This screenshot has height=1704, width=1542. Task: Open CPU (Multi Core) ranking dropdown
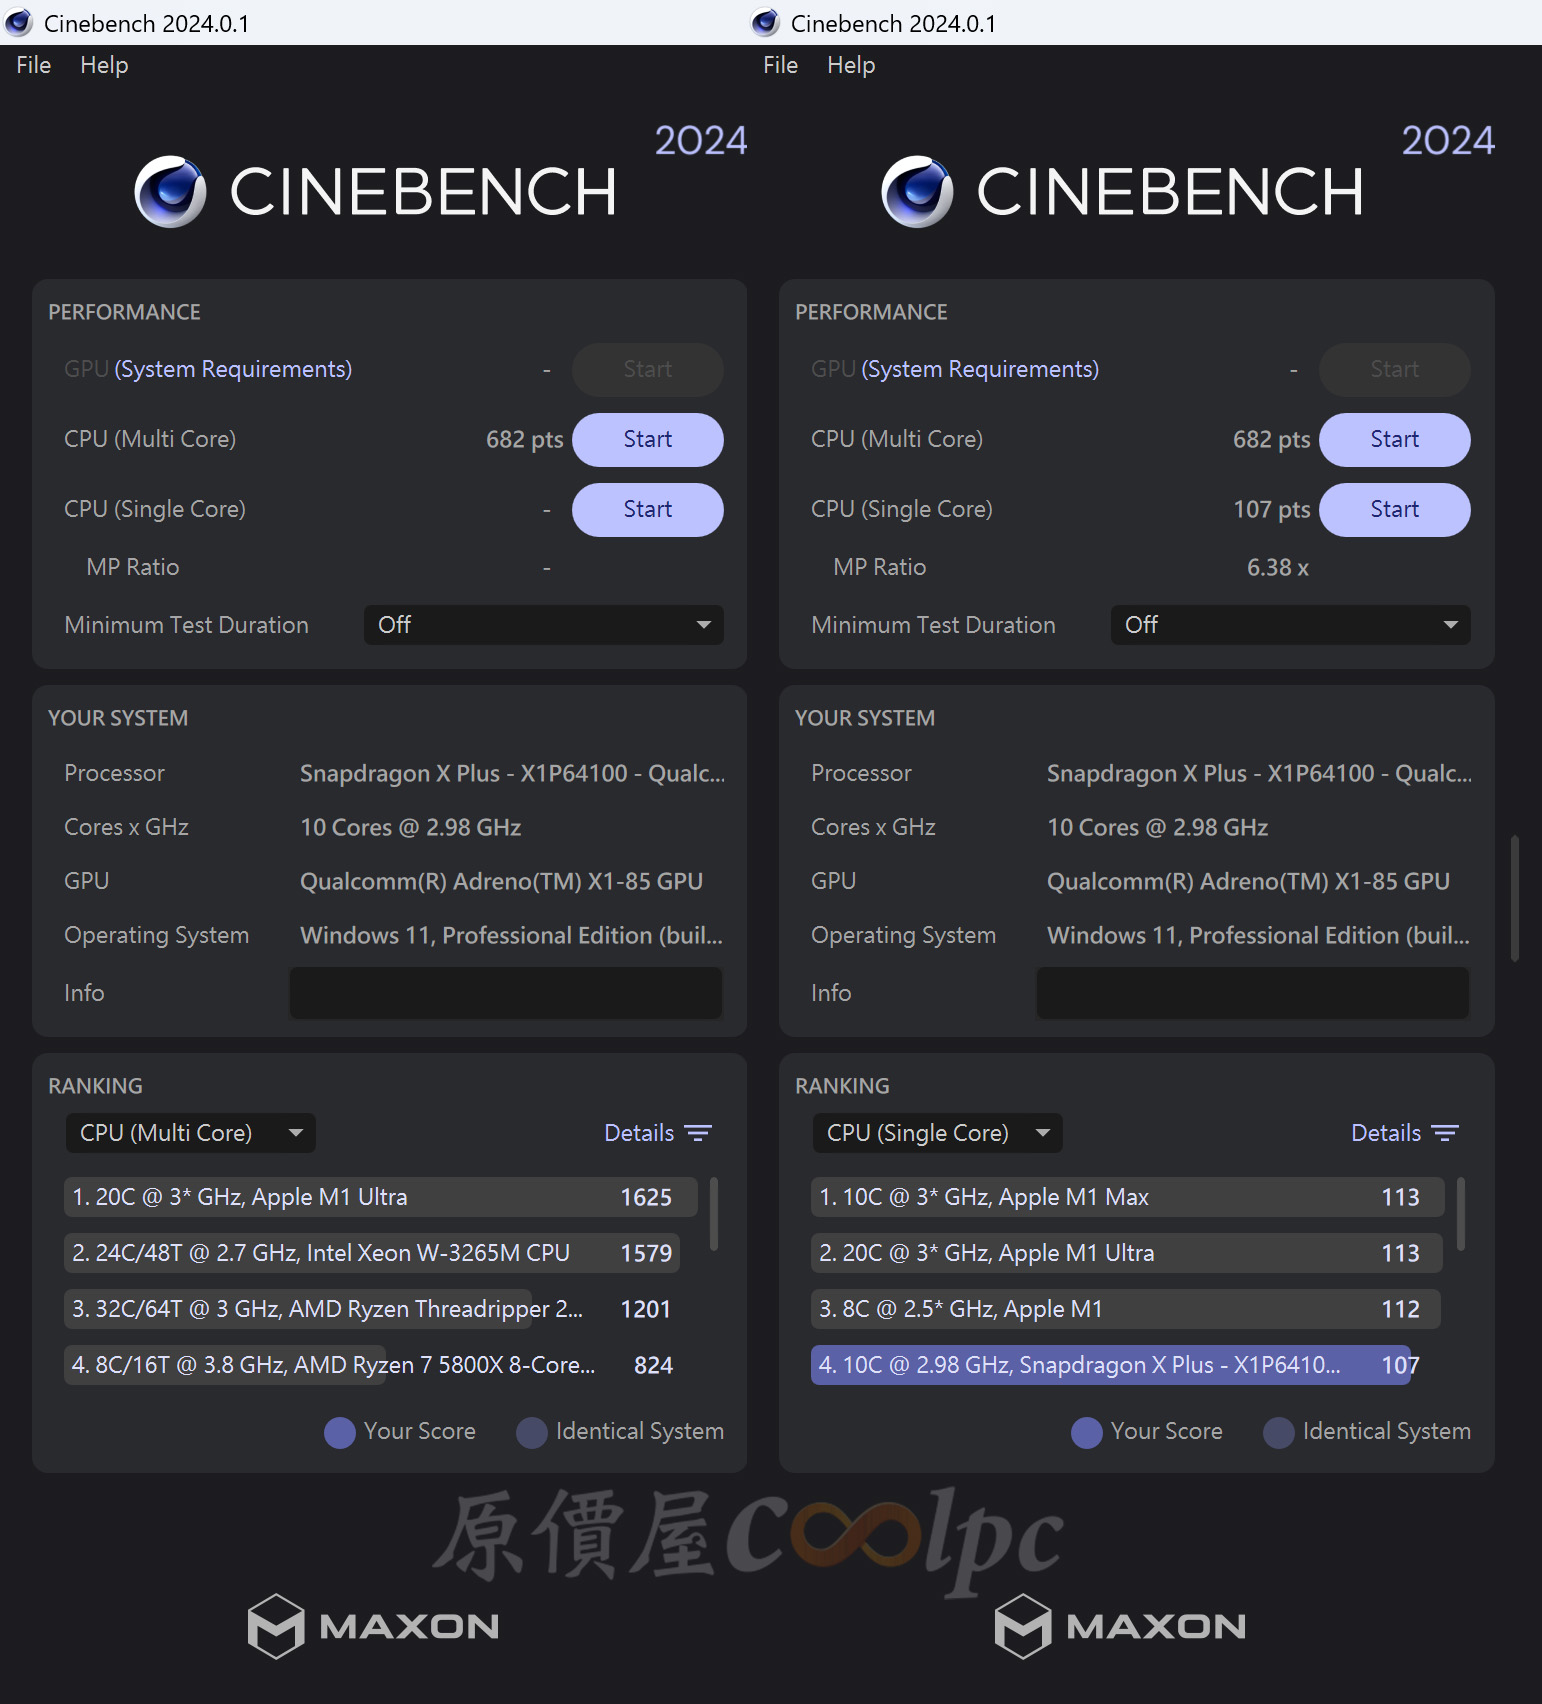click(x=190, y=1133)
